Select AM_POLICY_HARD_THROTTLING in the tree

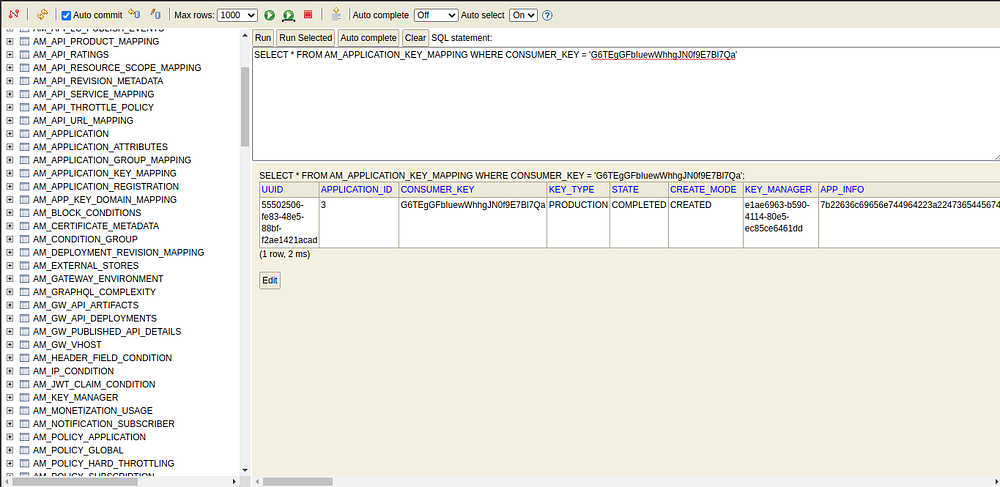coord(103,463)
